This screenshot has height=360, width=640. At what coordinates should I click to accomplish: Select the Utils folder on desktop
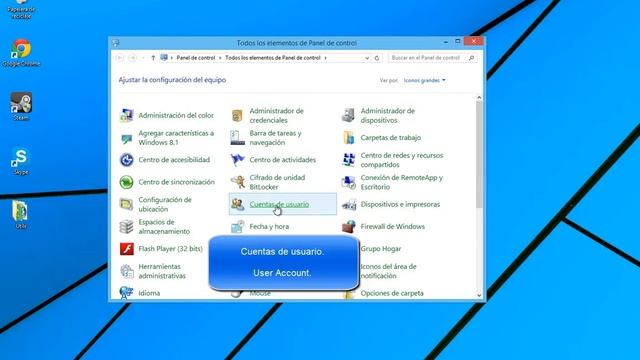tap(20, 214)
